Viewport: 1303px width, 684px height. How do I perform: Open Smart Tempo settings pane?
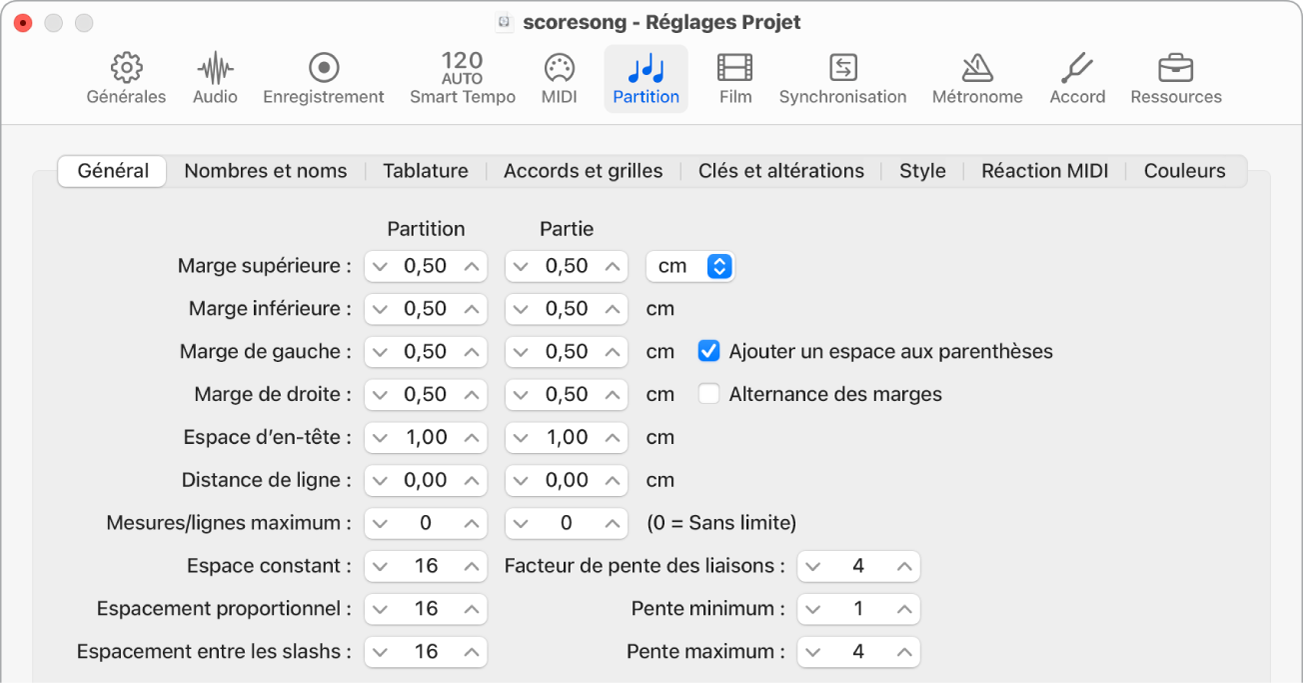(x=462, y=78)
